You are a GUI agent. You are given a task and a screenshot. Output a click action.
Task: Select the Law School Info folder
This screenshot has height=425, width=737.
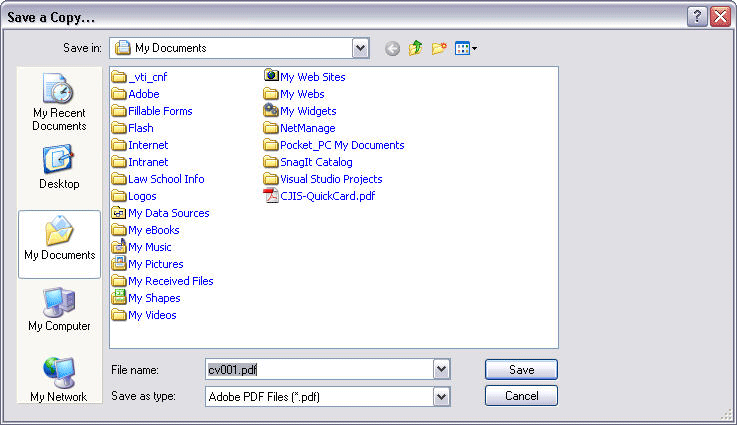[165, 179]
